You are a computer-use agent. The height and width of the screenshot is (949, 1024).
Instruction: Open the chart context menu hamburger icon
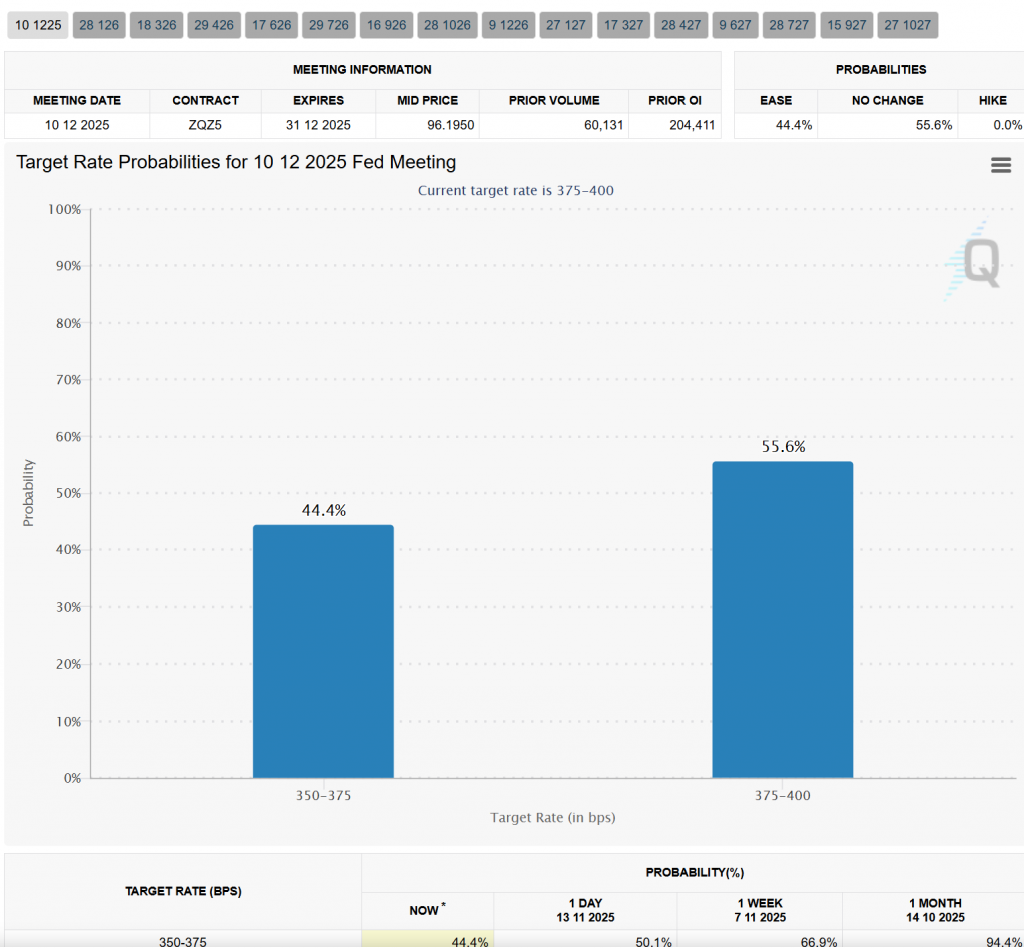pos(1000,166)
